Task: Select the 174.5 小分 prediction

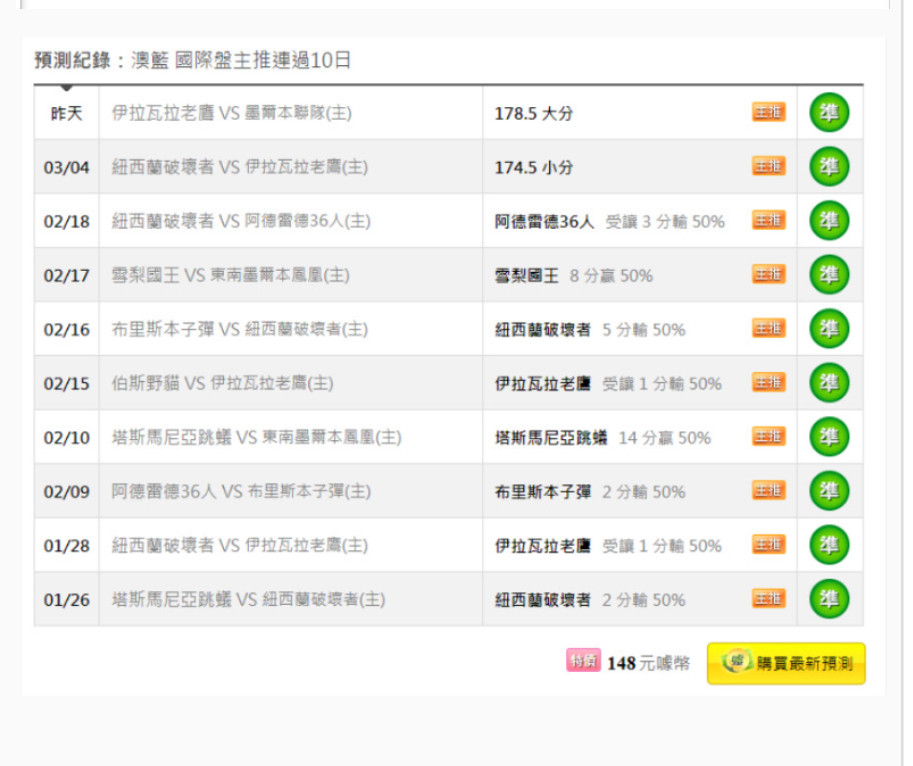Action: (x=534, y=168)
